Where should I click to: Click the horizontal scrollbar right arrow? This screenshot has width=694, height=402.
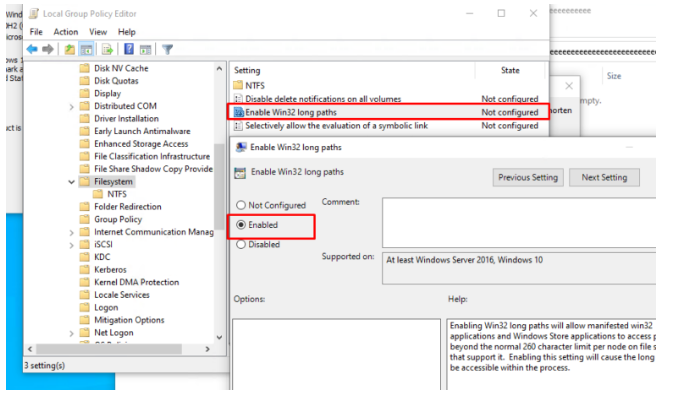pos(207,349)
